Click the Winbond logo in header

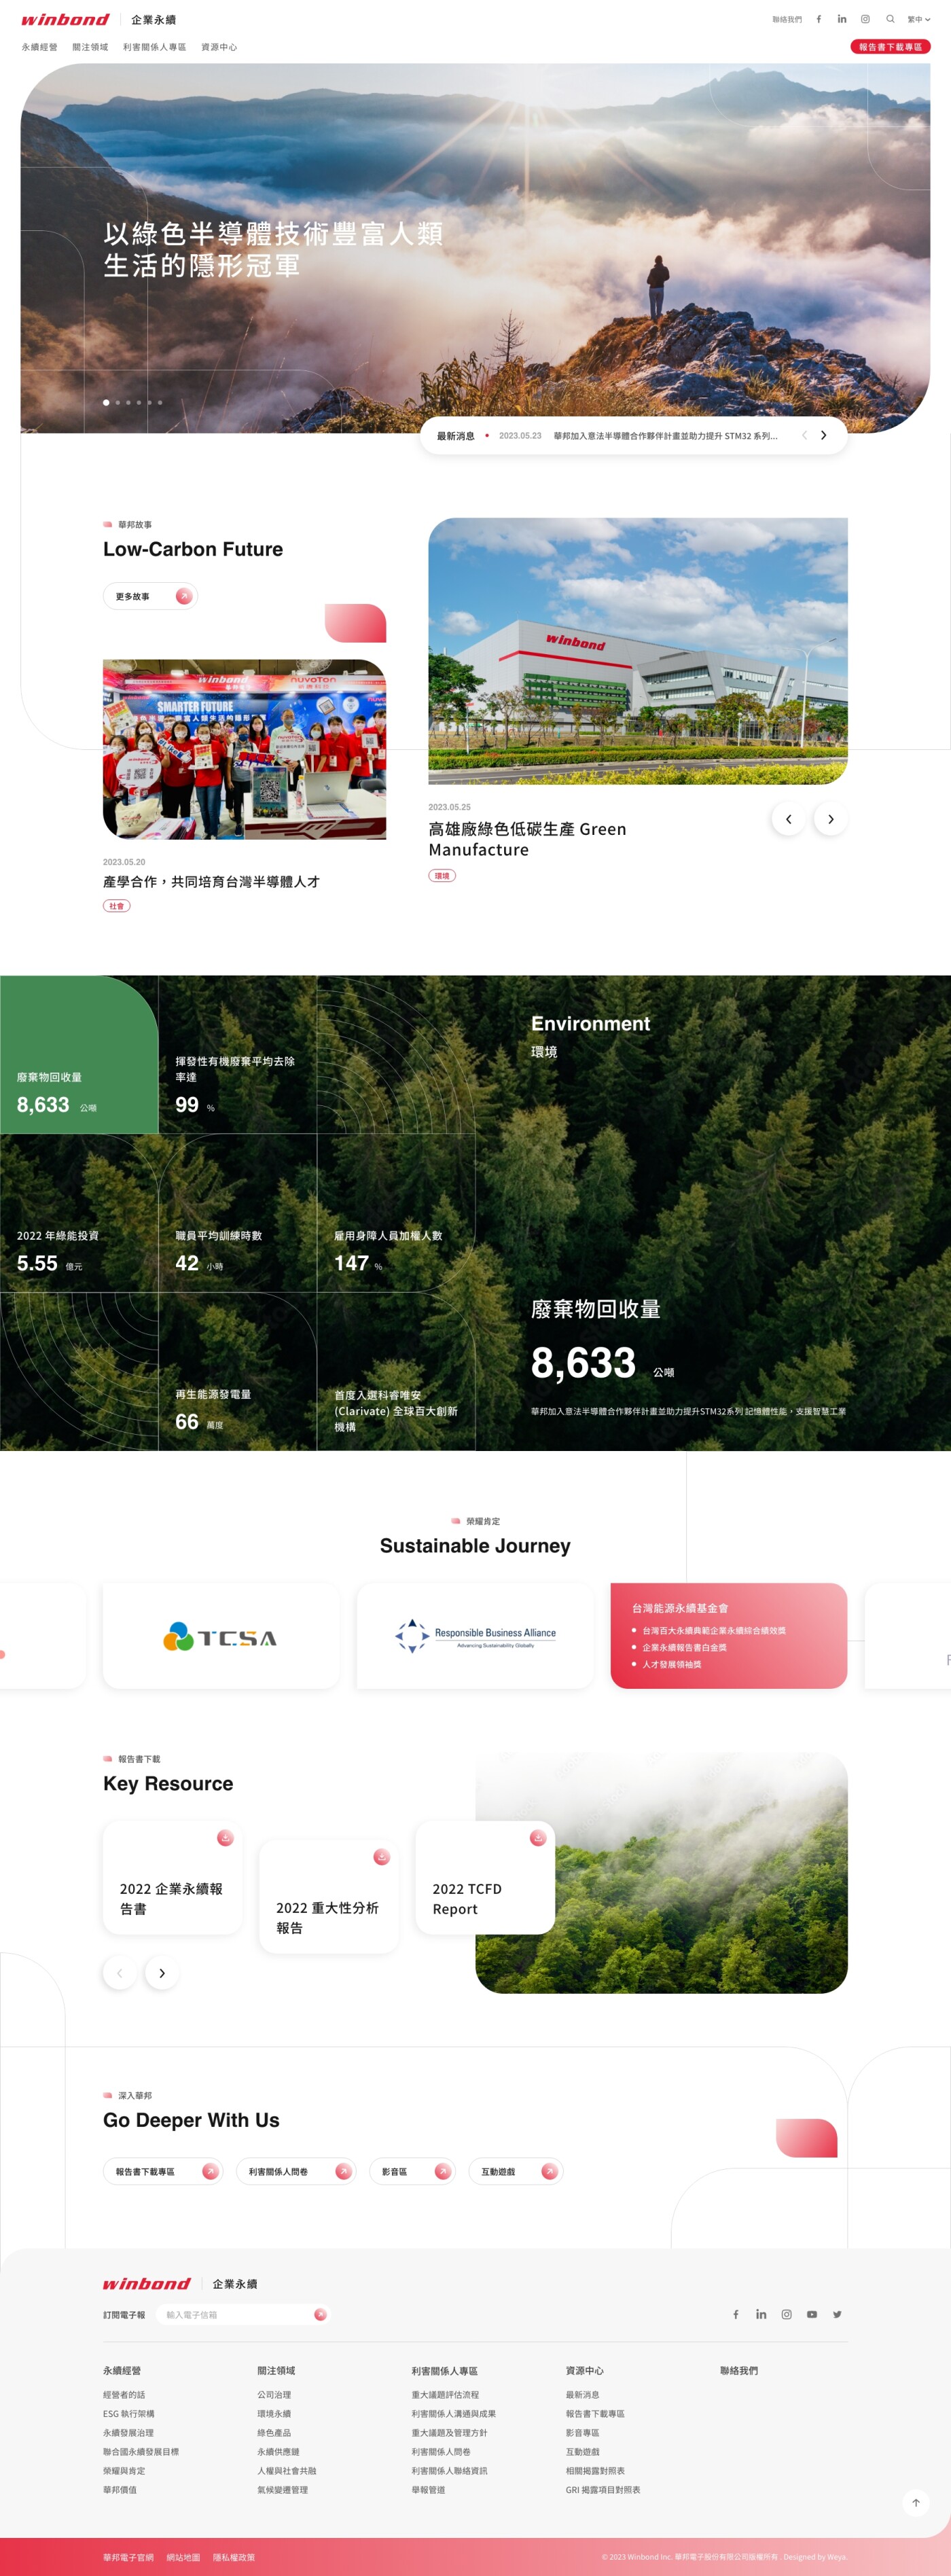coord(65,19)
